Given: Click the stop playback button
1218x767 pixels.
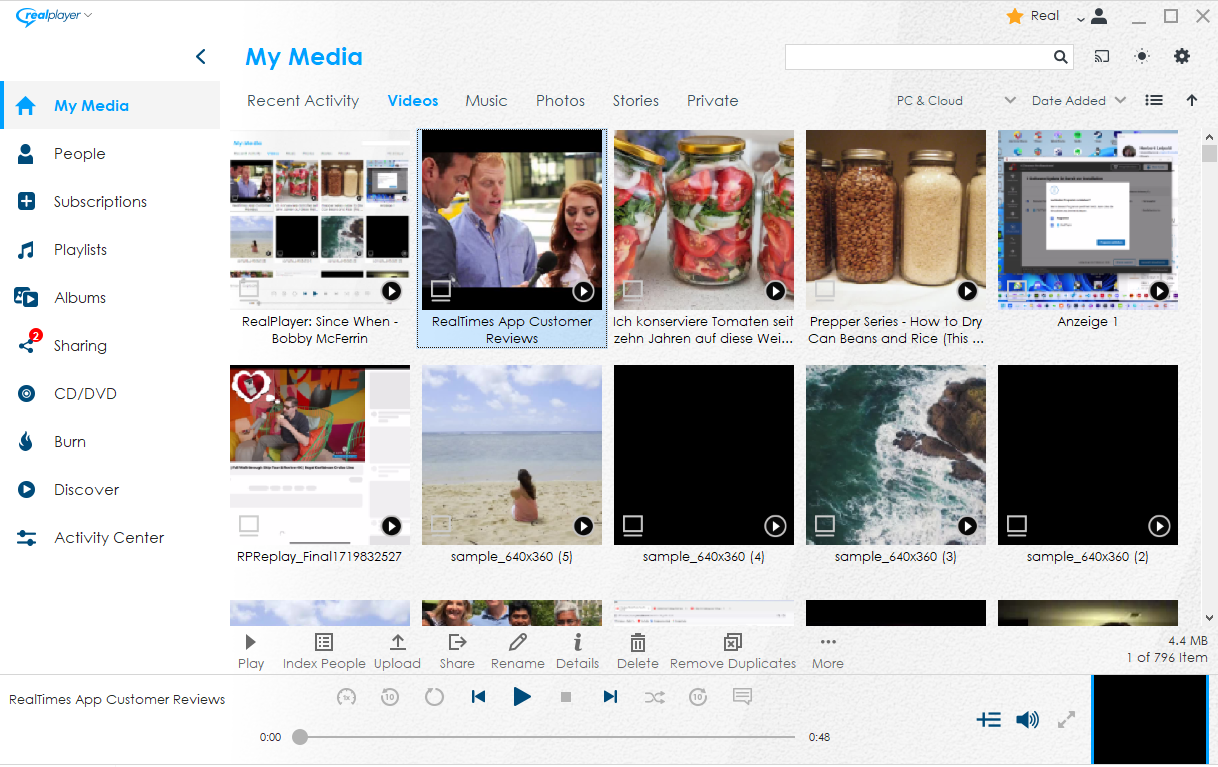Looking at the screenshot, I should (566, 697).
